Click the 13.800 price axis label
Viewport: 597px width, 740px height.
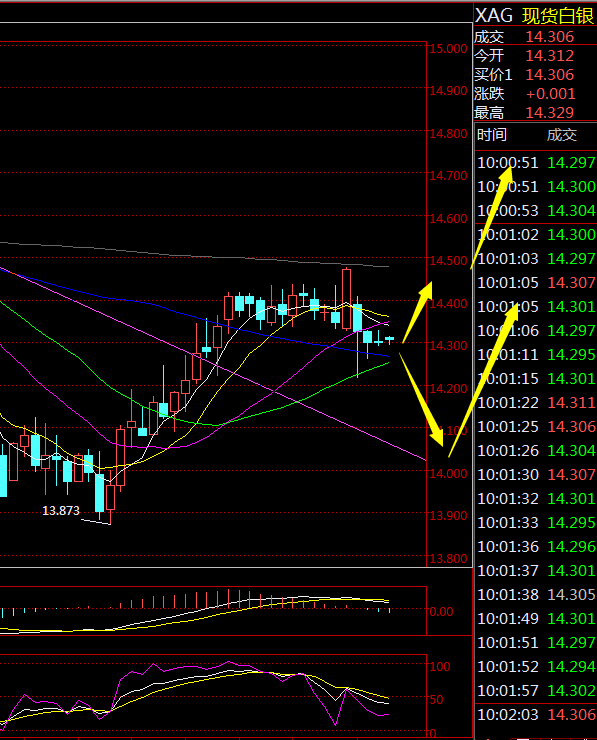coord(448,559)
